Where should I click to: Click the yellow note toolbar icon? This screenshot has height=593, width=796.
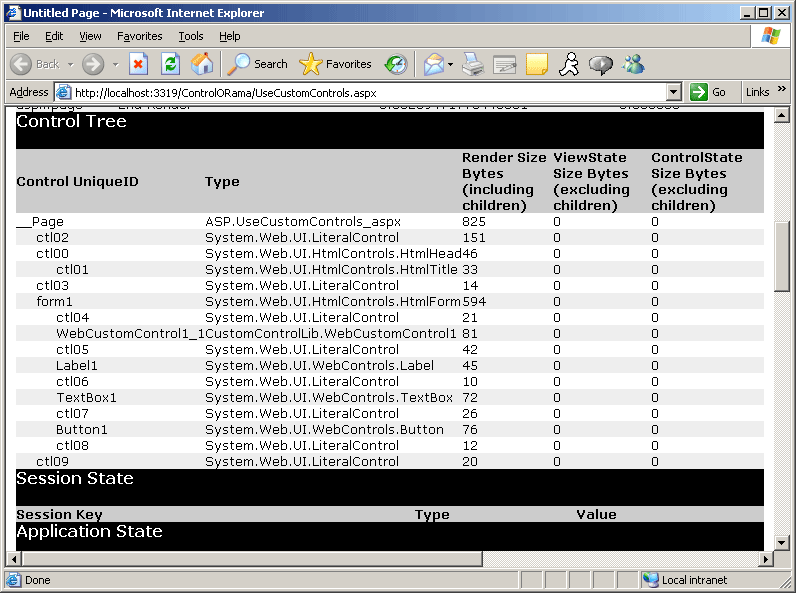click(x=537, y=64)
